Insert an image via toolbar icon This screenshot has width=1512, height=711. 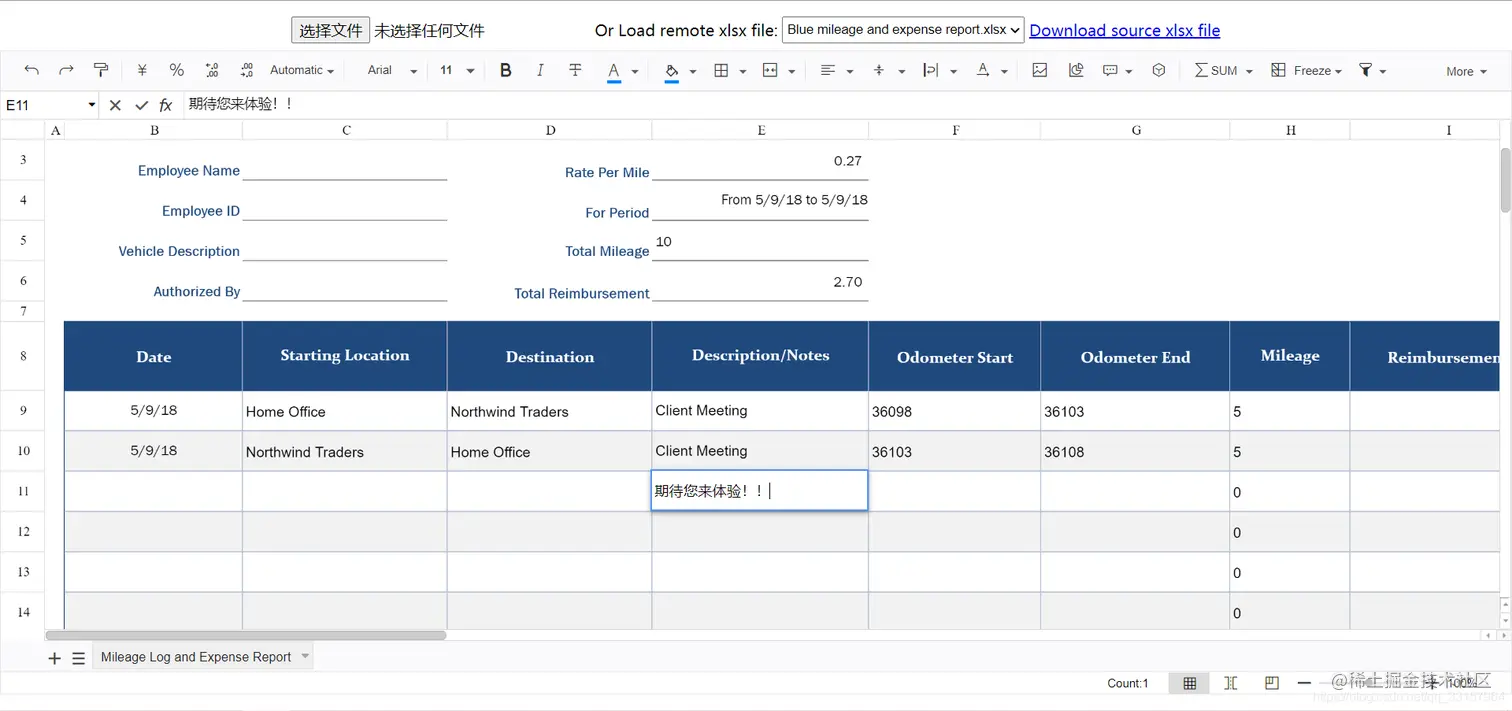pos(1040,70)
